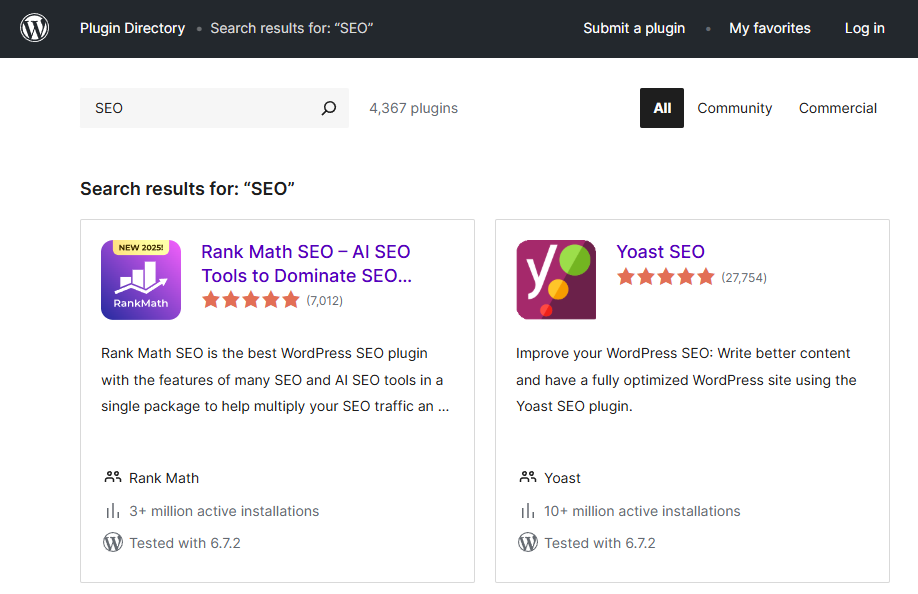918x594 pixels.
Task: Click Yoast SEO five-star rating
Action: point(666,277)
